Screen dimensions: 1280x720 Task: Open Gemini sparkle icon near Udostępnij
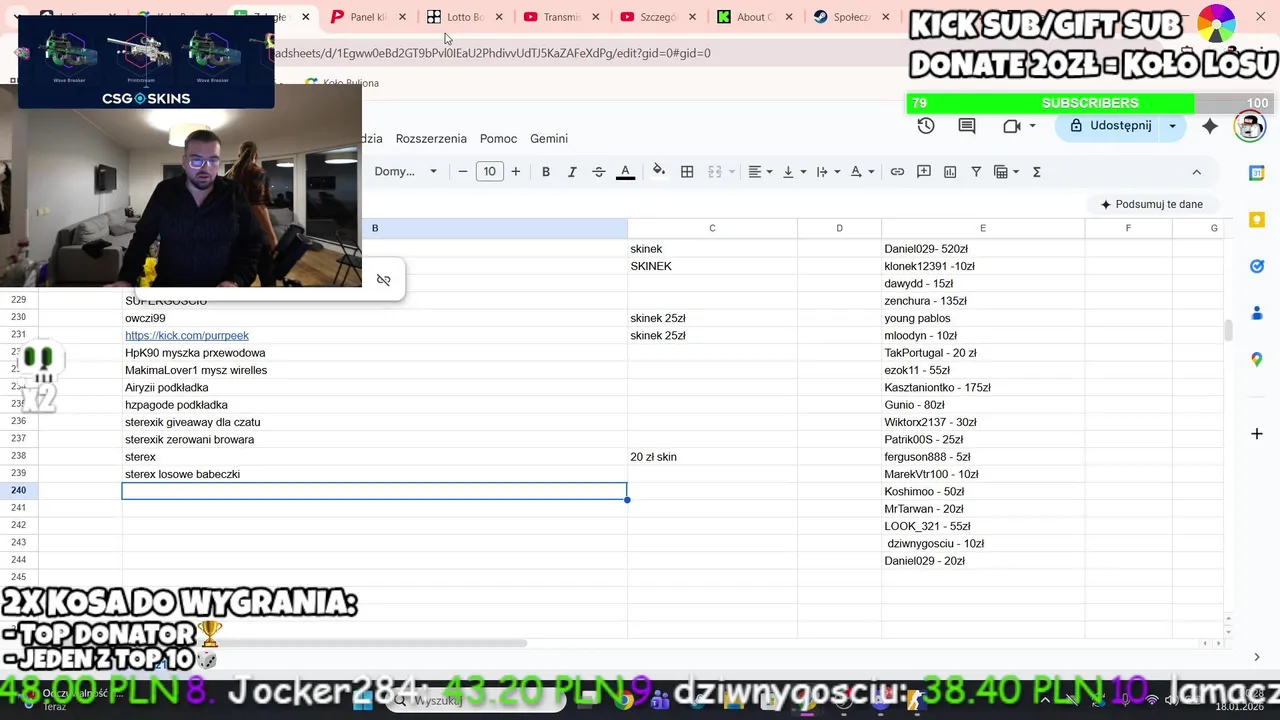[1210, 126]
